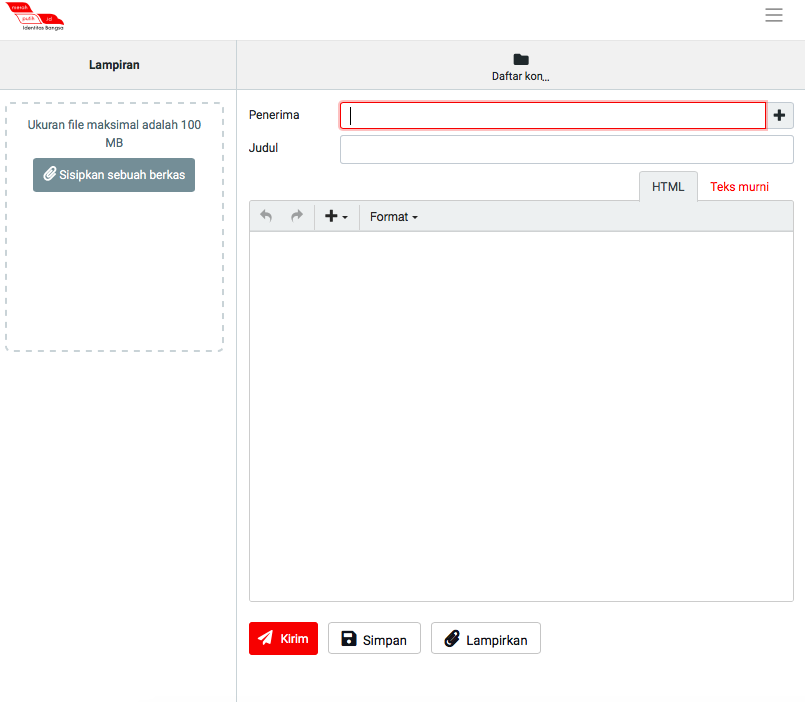The image size is (805, 702).
Task: Switch to the HTML tab
Action: click(x=668, y=186)
